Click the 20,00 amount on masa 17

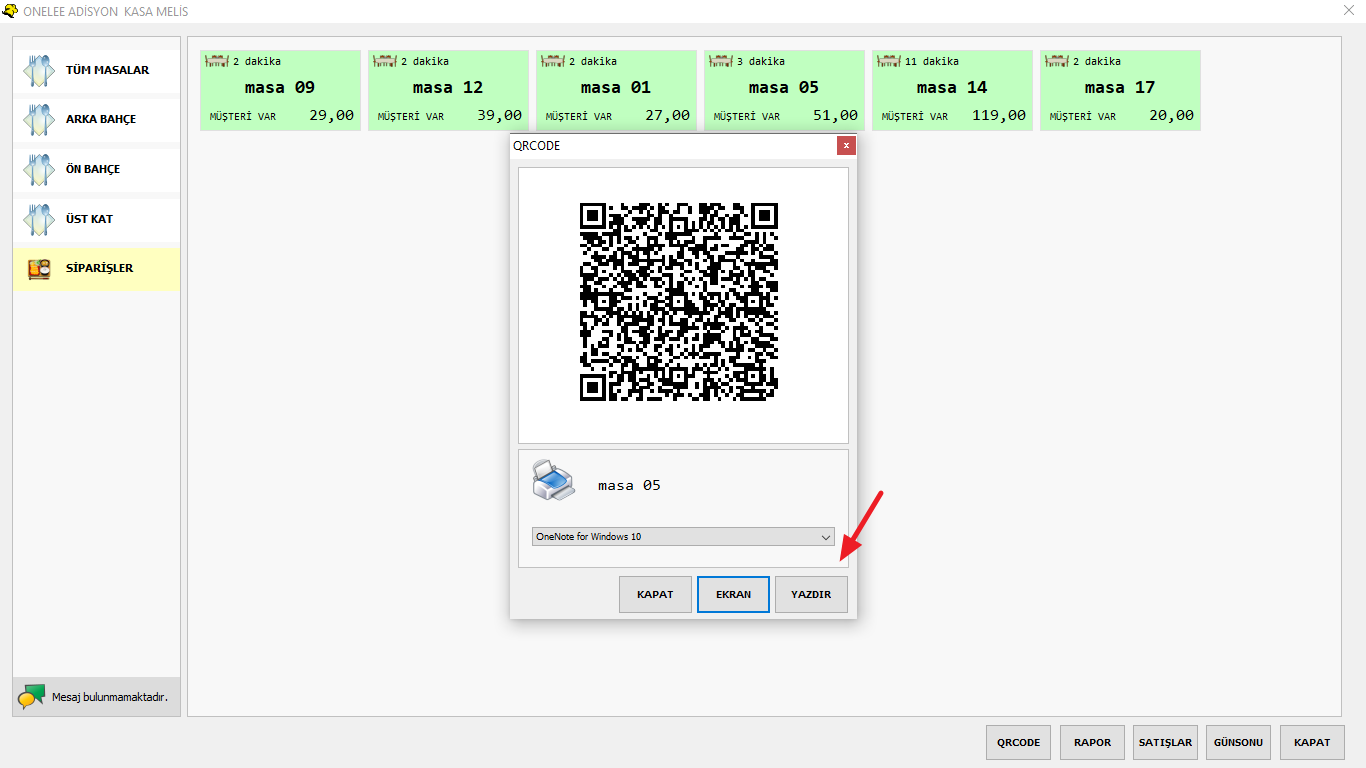tap(1171, 116)
